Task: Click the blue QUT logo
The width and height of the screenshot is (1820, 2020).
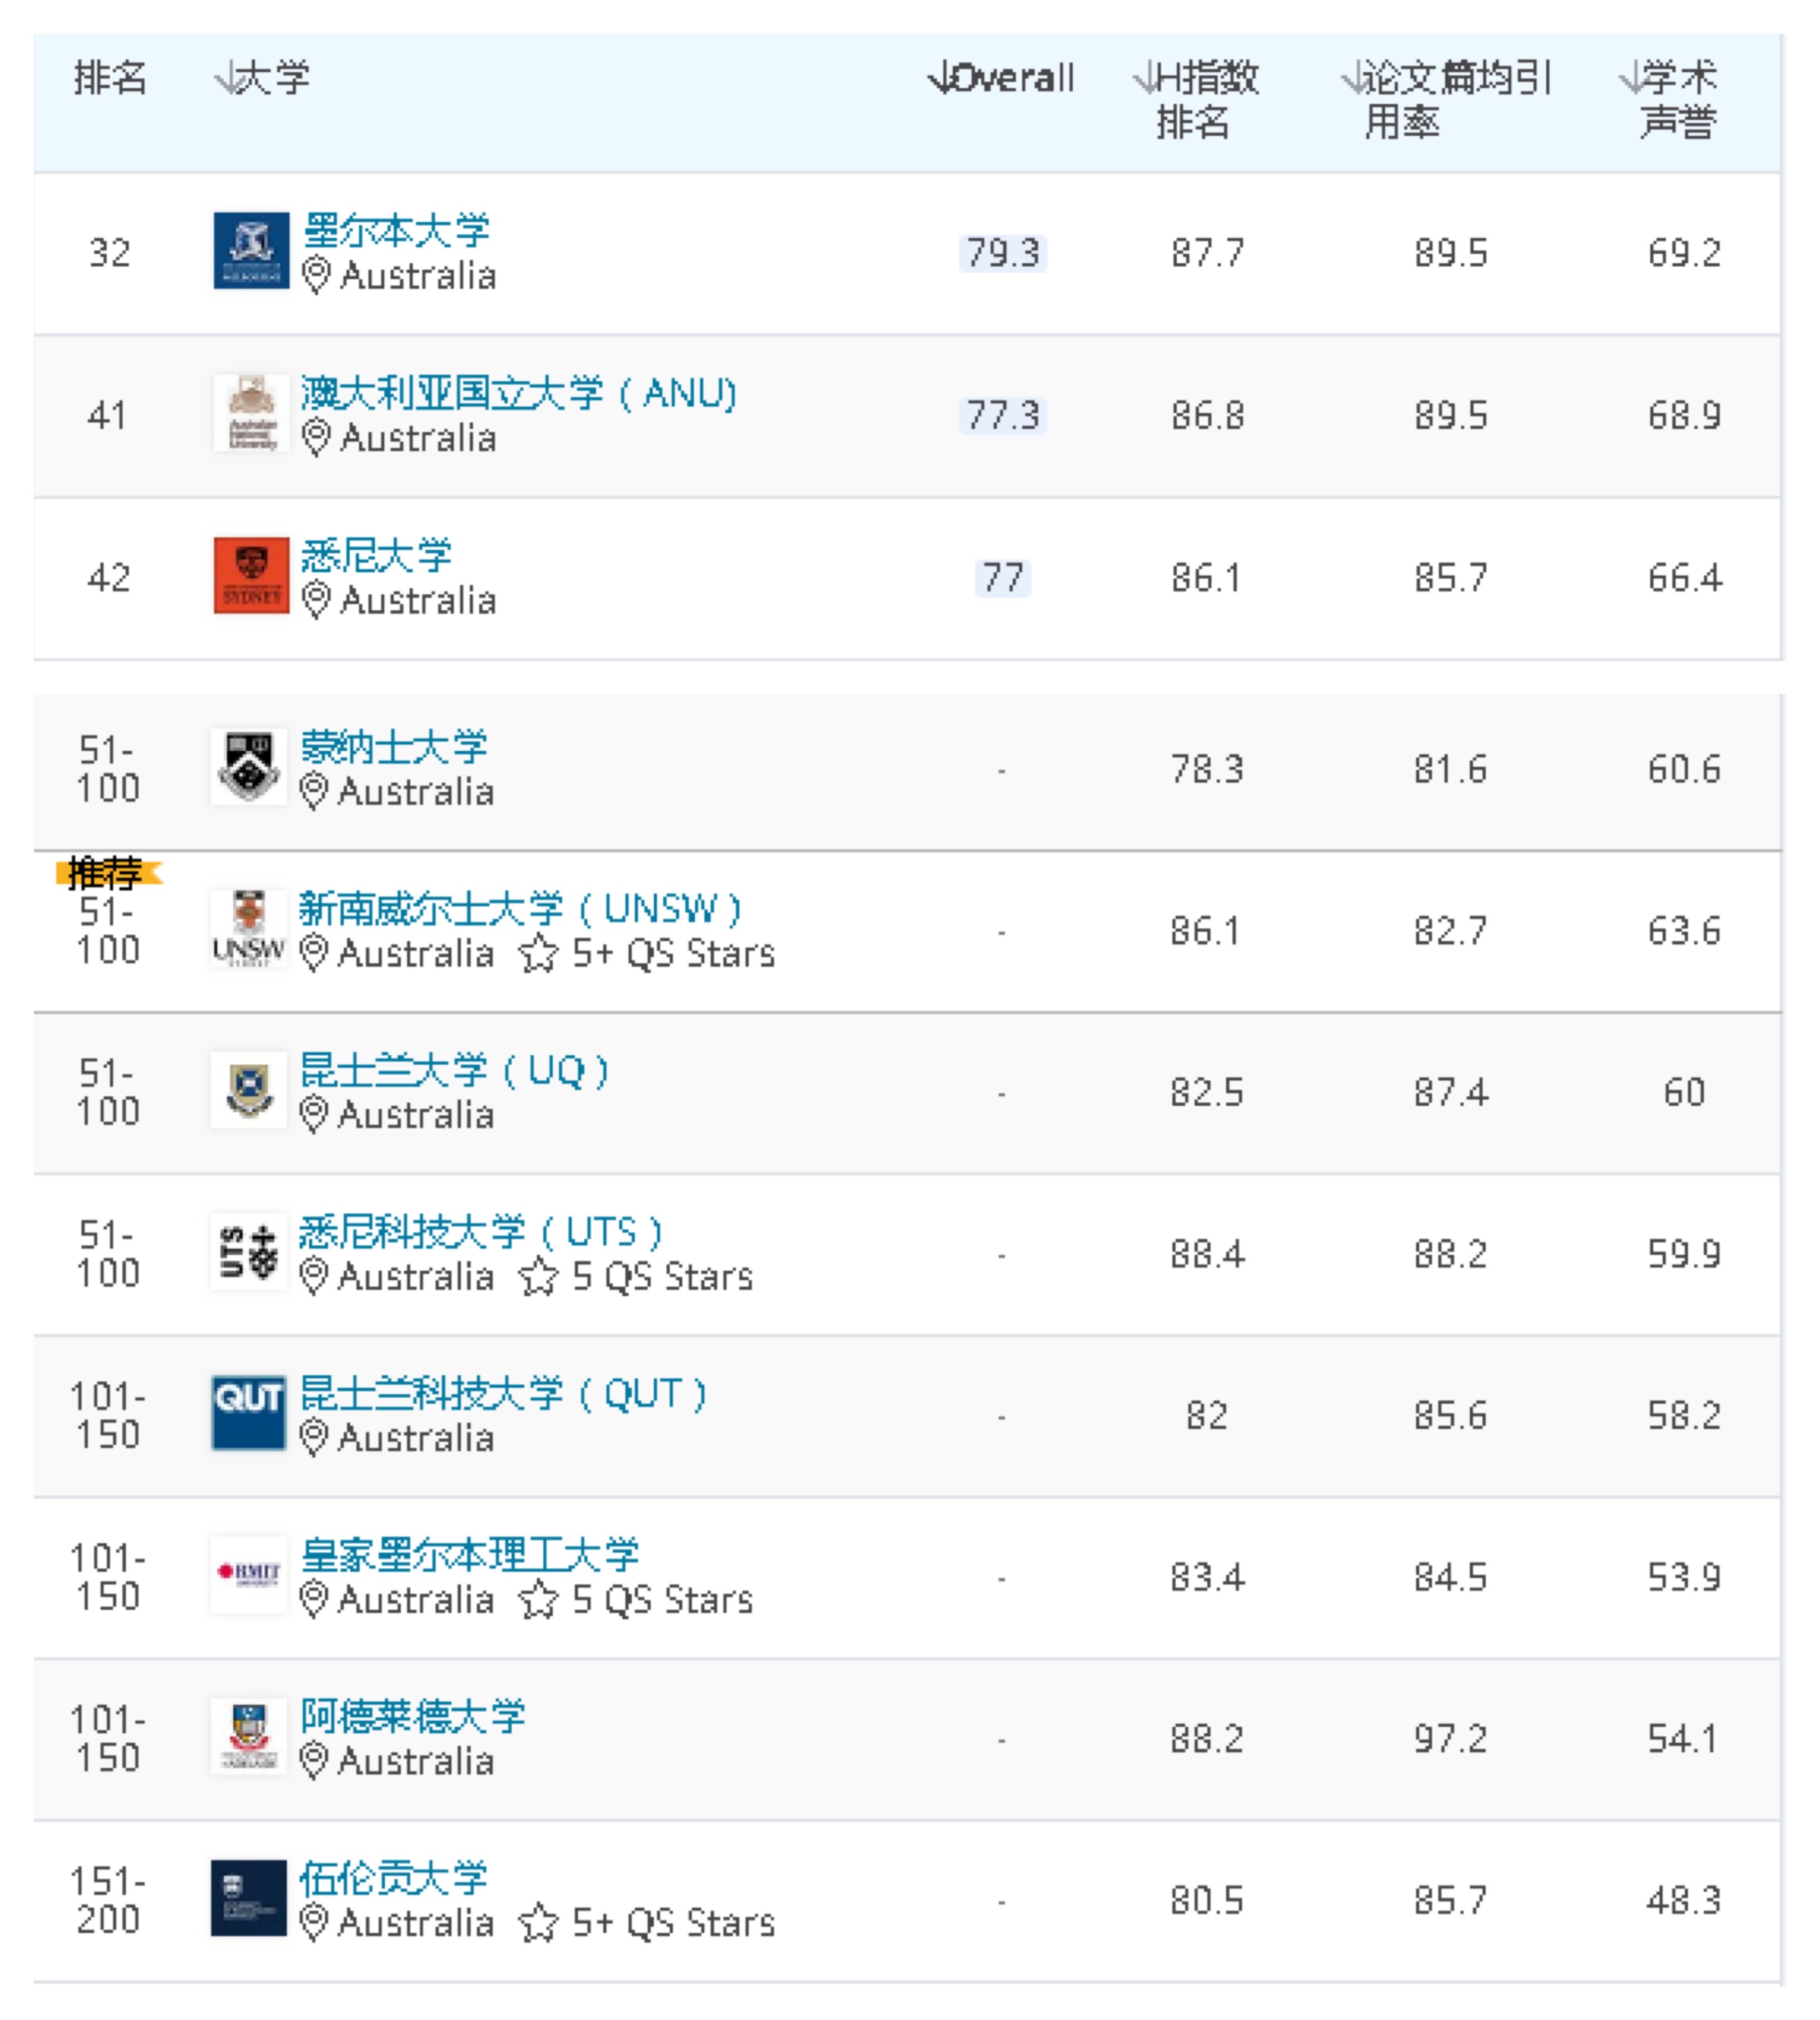Action: (x=249, y=1413)
